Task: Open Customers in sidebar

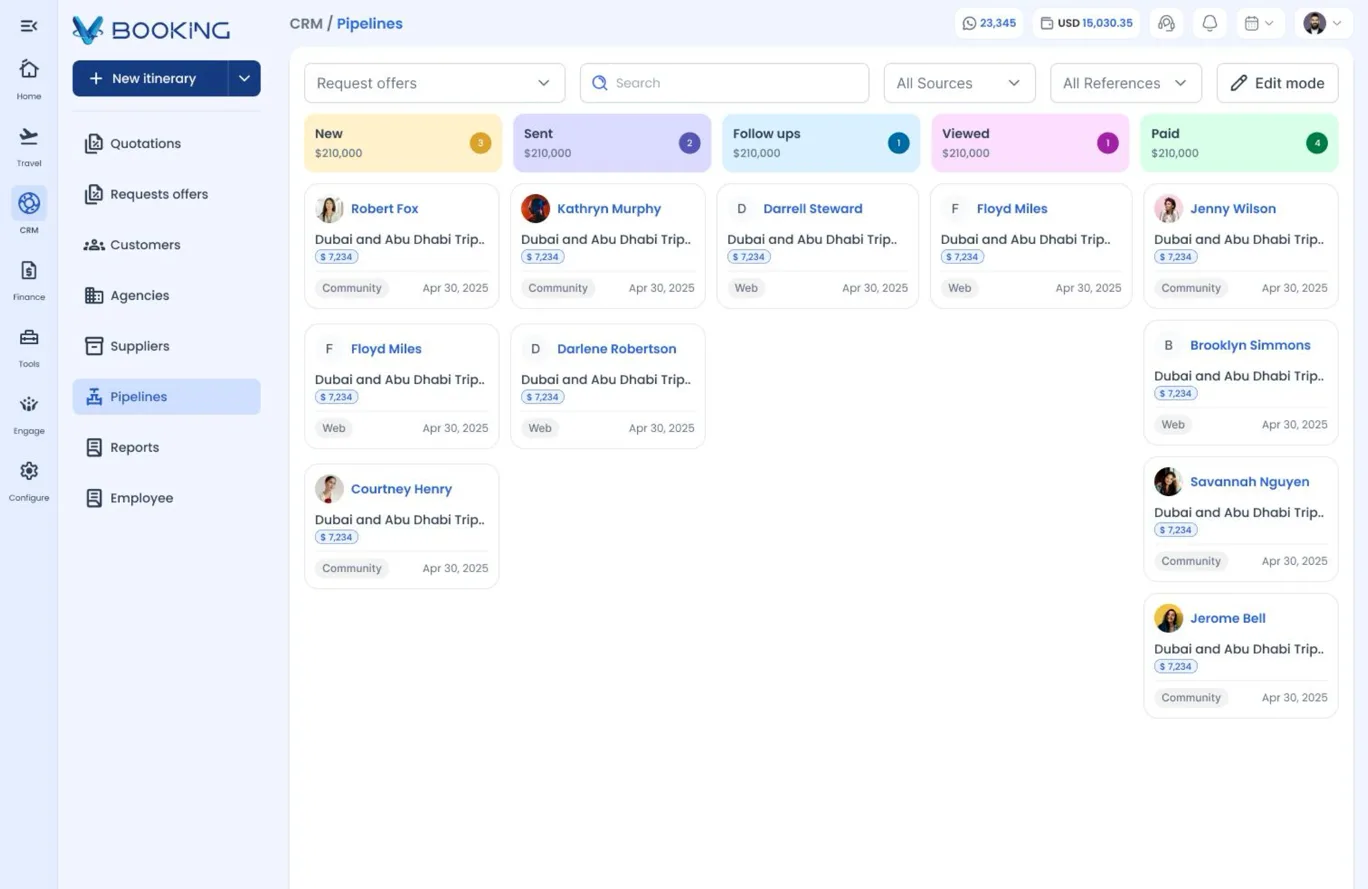Action: [166, 245]
